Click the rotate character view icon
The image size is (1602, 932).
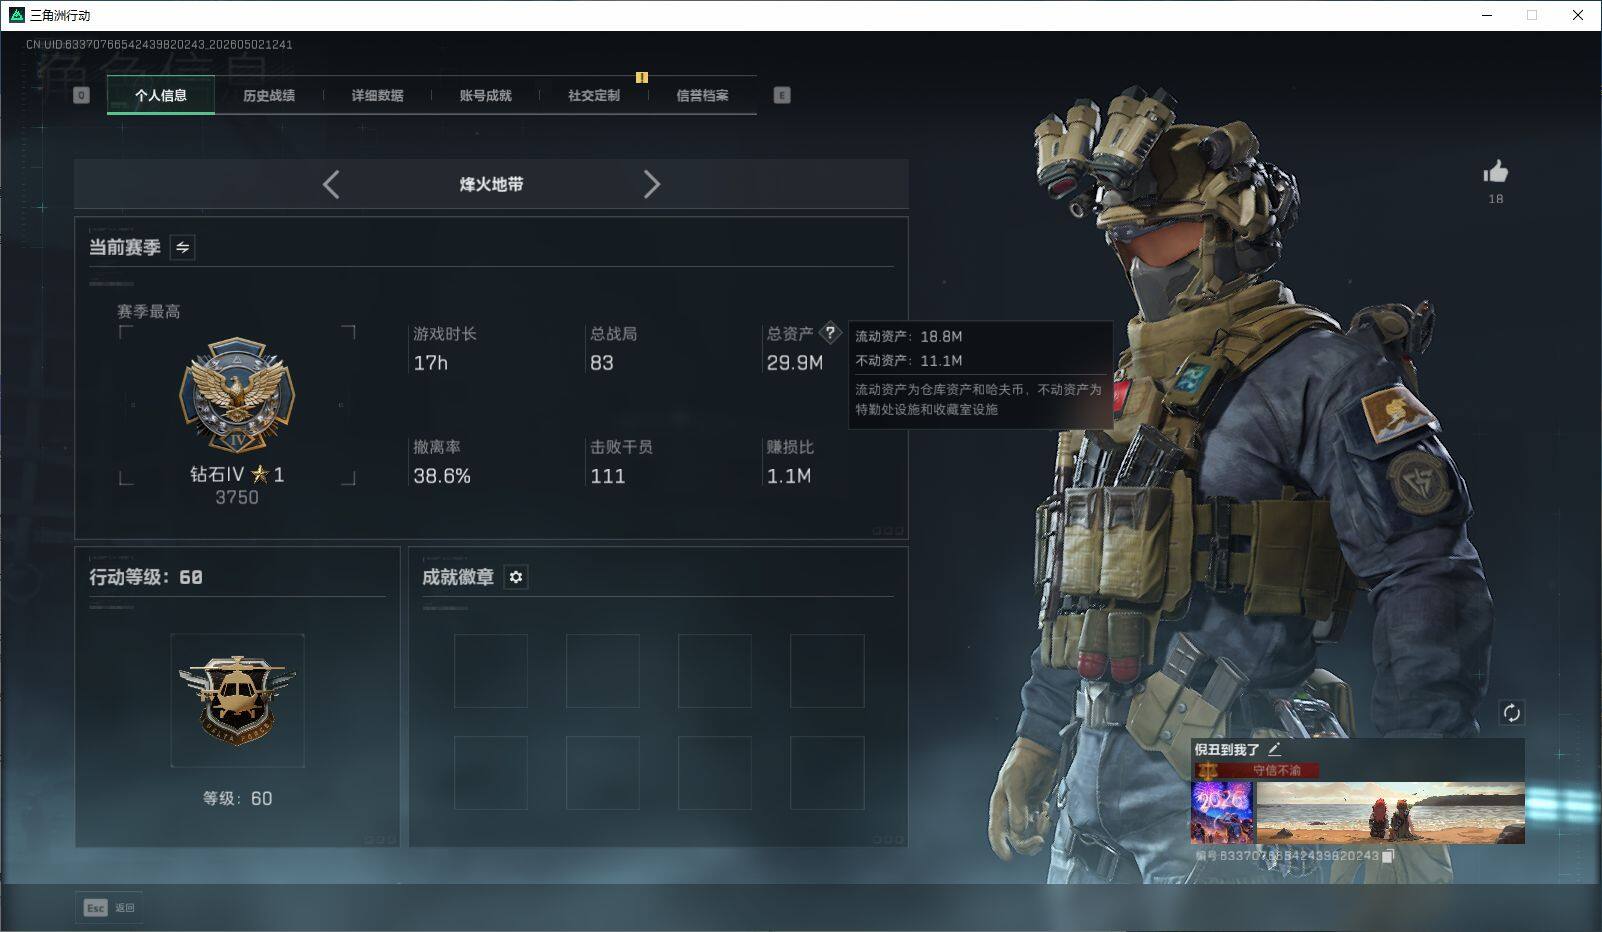pyautogui.click(x=1511, y=713)
